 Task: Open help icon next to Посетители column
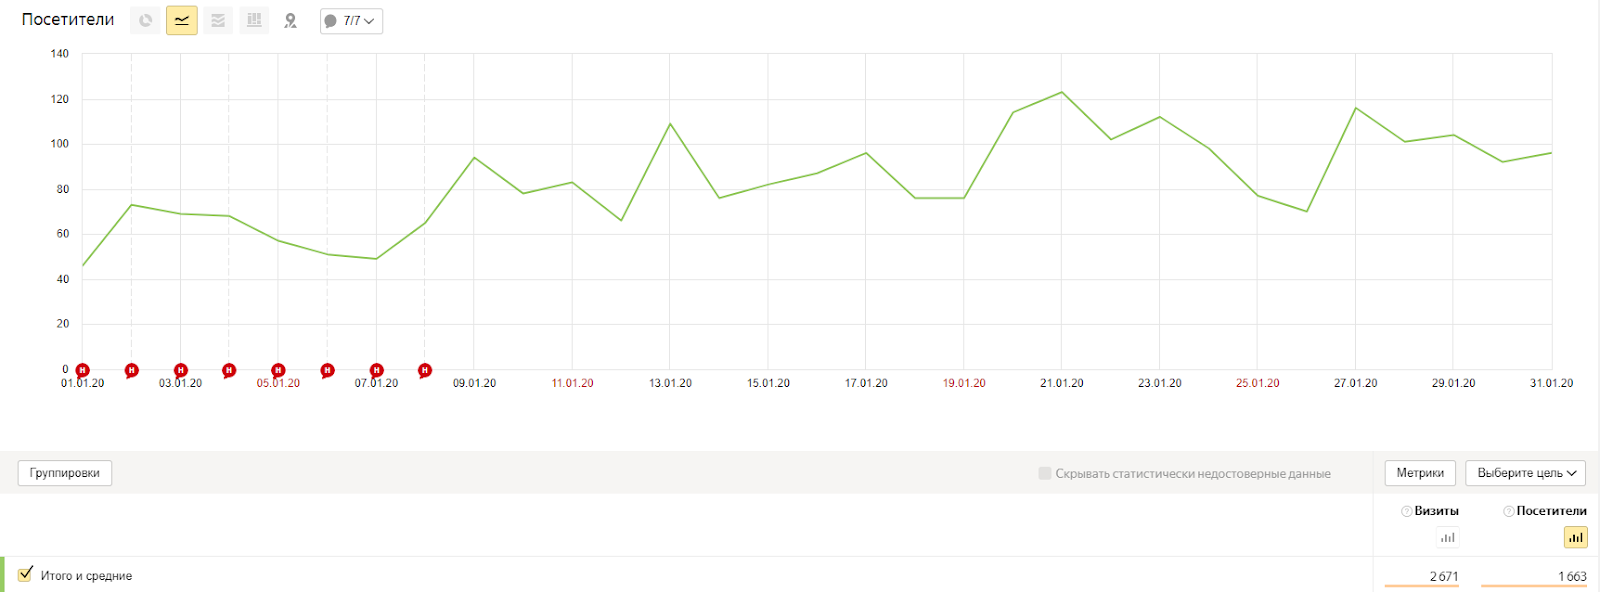tap(1509, 511)
